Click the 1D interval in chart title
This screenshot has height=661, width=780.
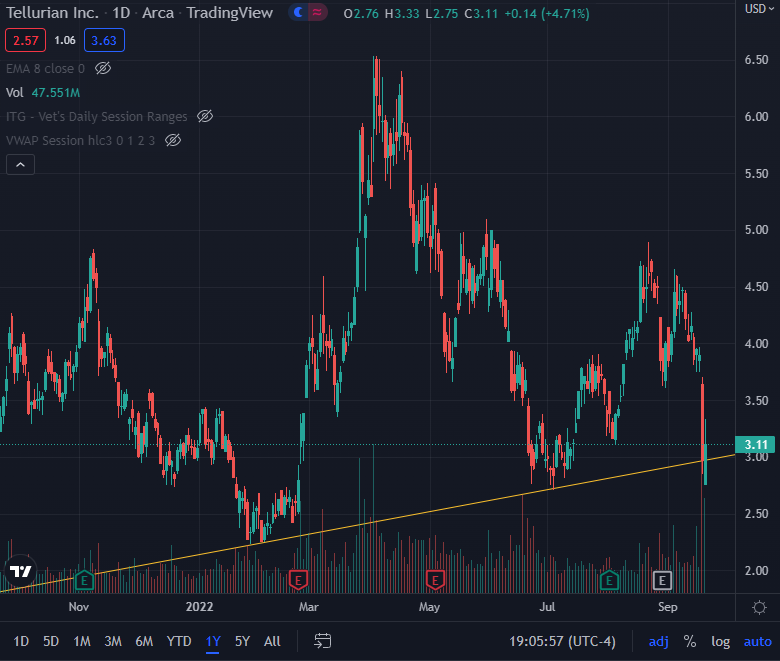121,12
